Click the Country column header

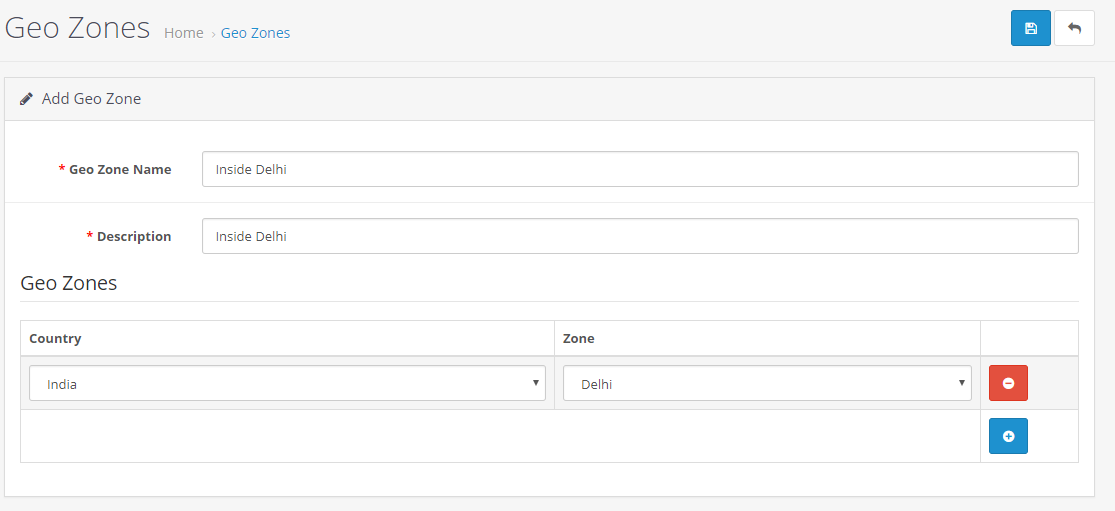click(55, 338)
